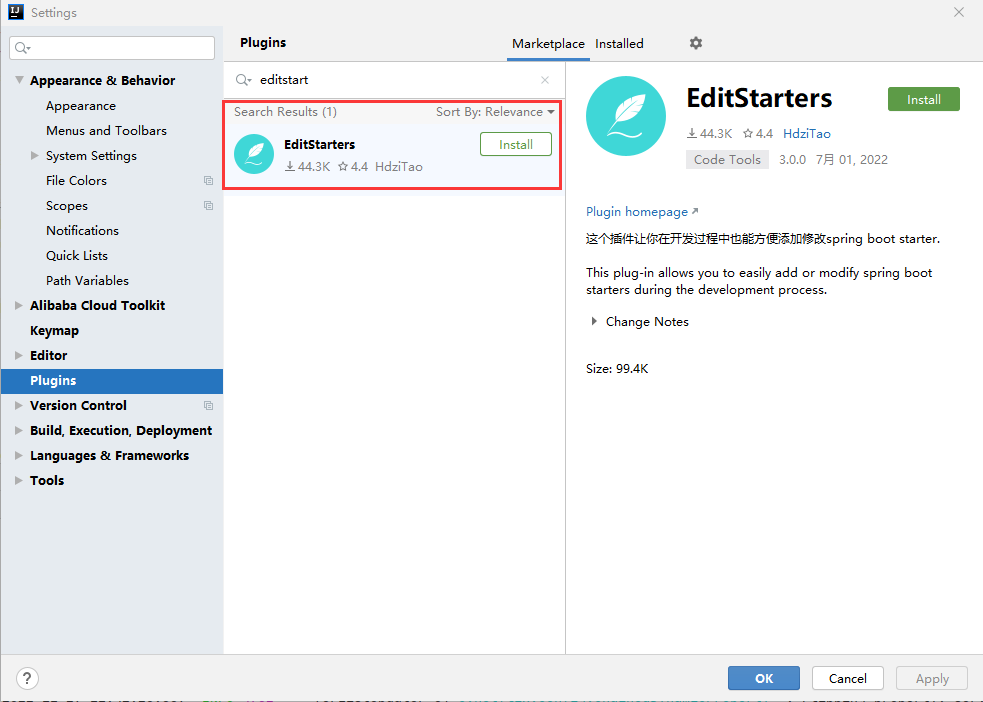The width and height of the screenshot is (983, 702).
Task: Expand the Alibaba Cloud Toolkit section
Action: coord(19,305)
